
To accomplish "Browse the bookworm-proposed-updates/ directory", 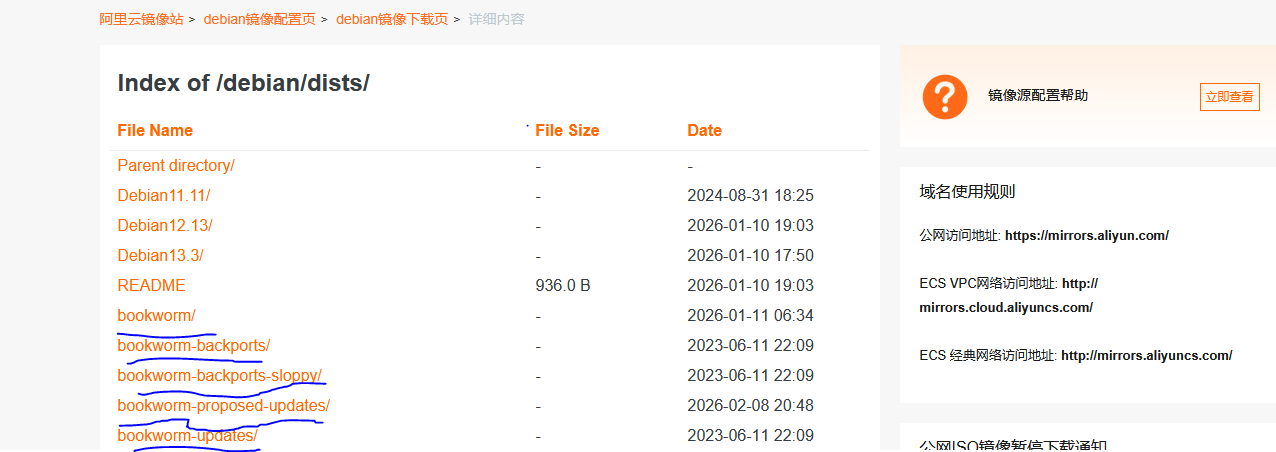I will pyautogui.click(x=223, y=405).
